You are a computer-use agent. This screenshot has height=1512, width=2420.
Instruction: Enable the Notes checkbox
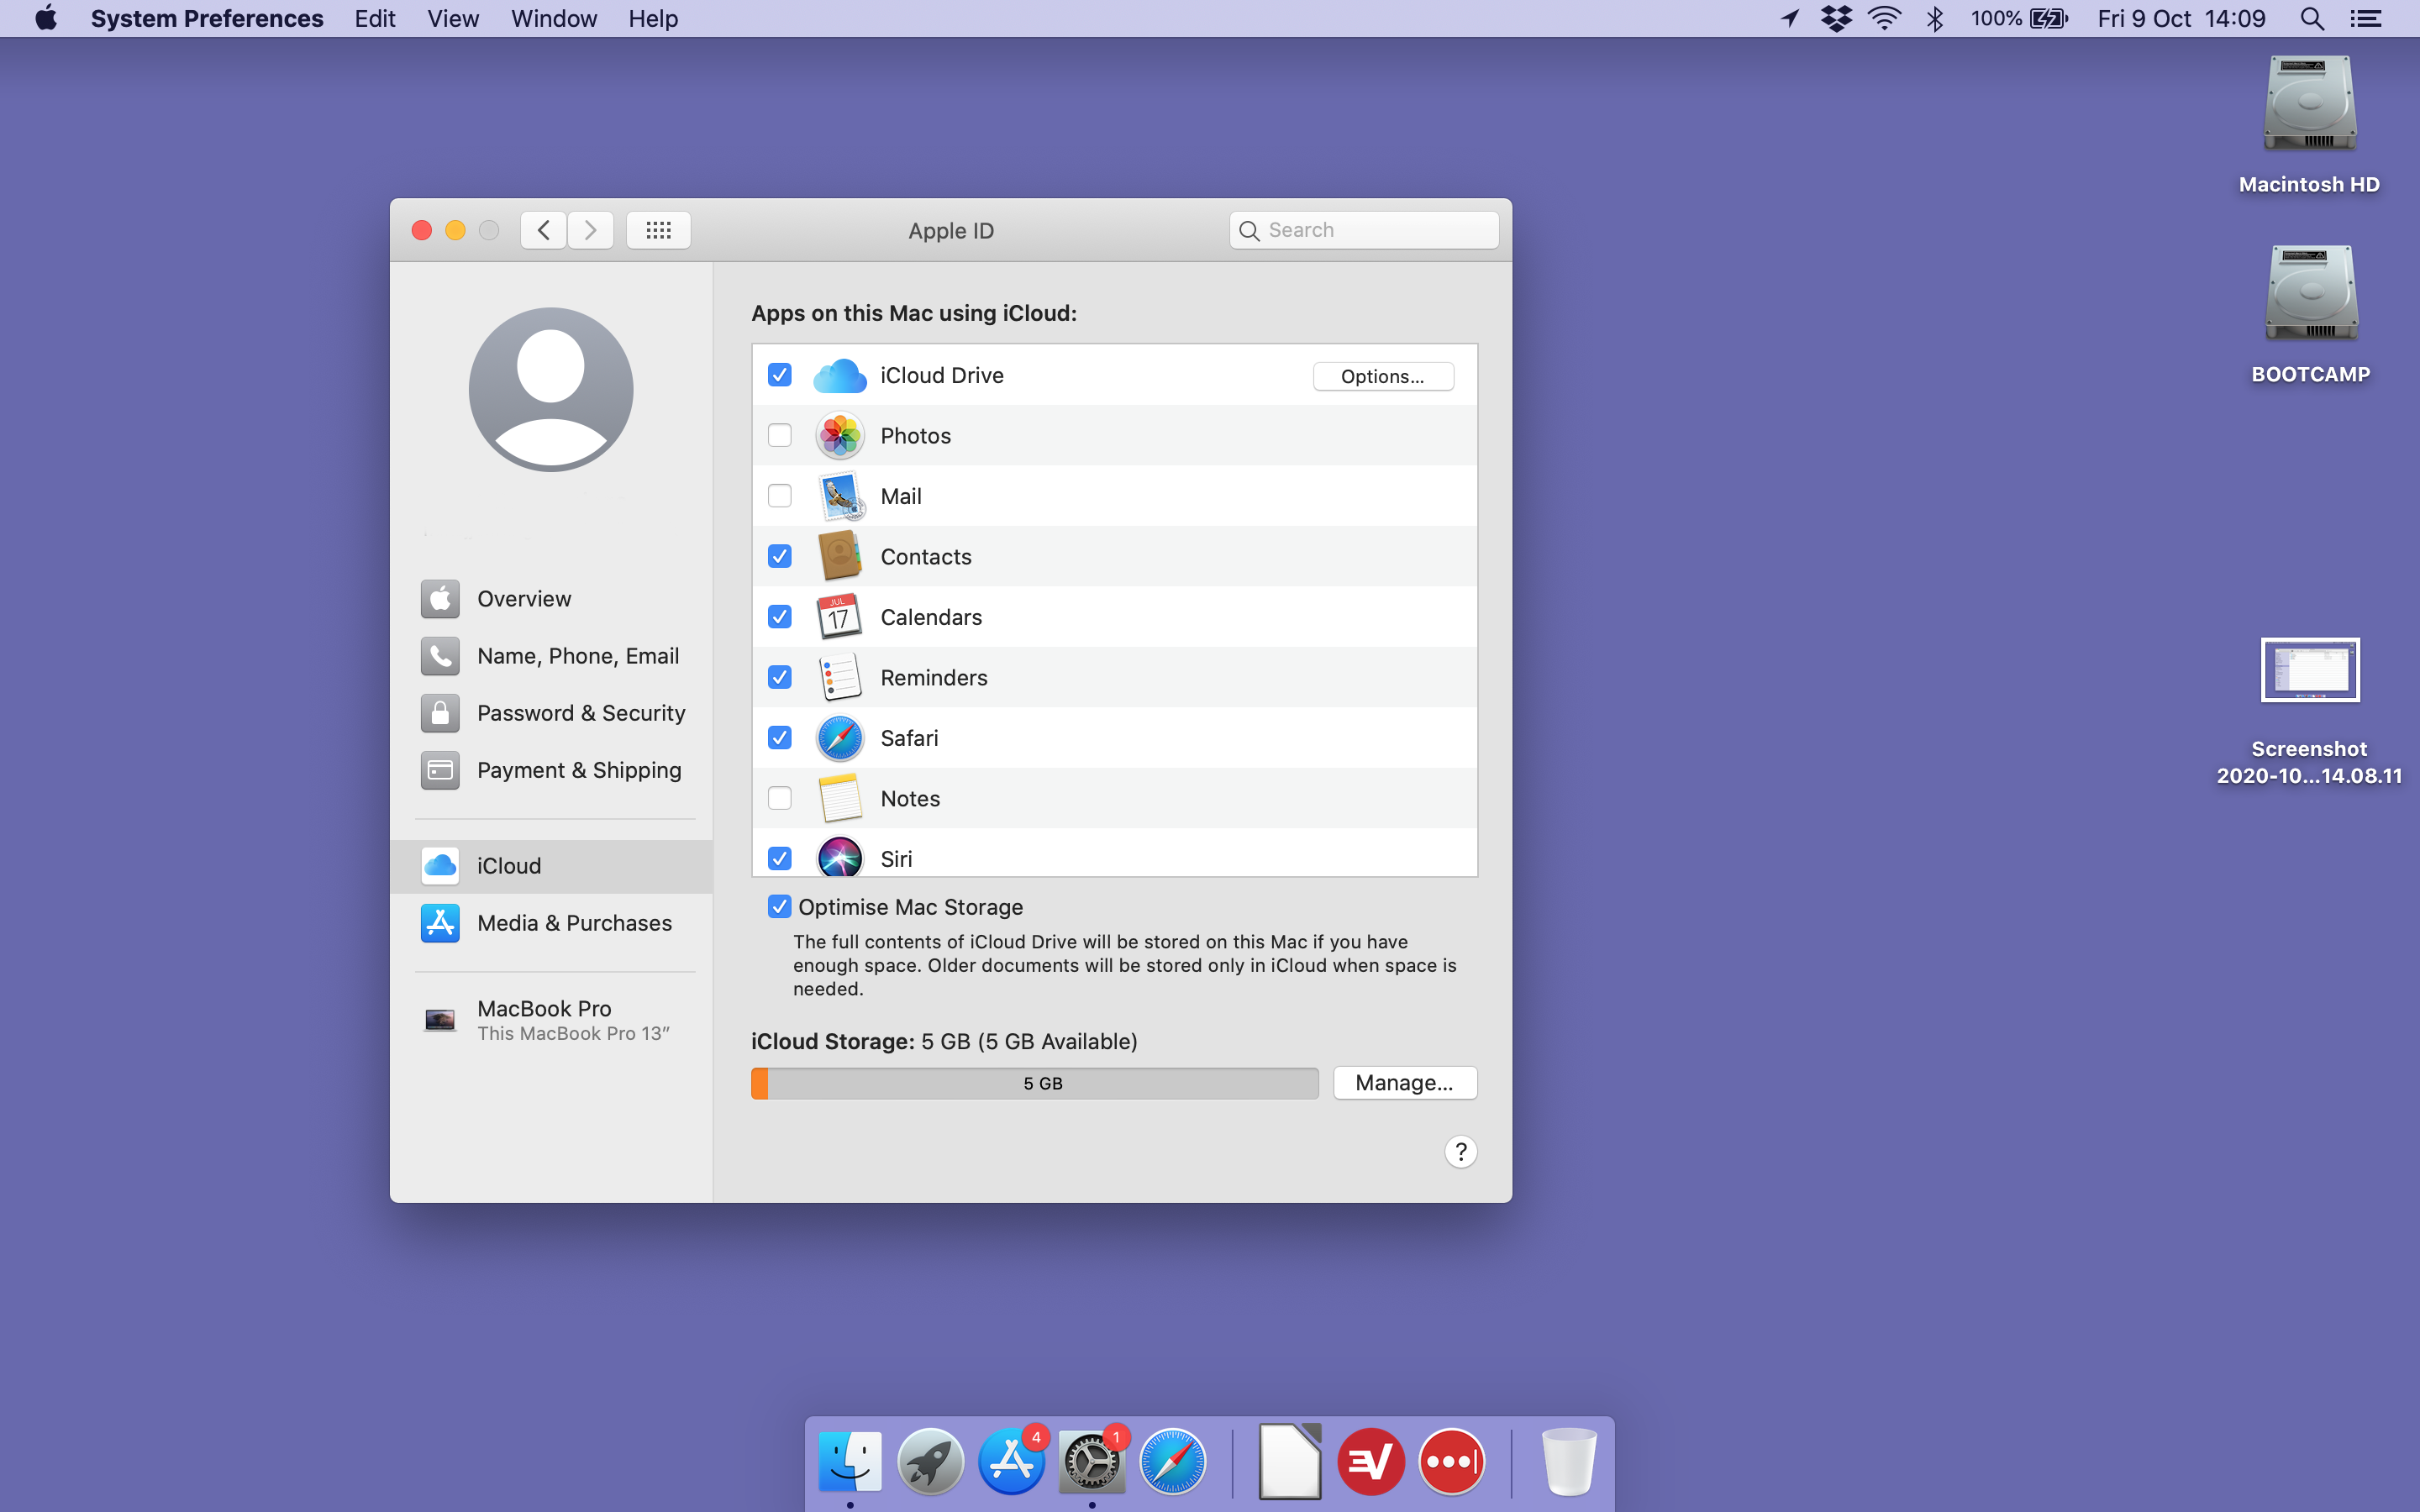780,798
